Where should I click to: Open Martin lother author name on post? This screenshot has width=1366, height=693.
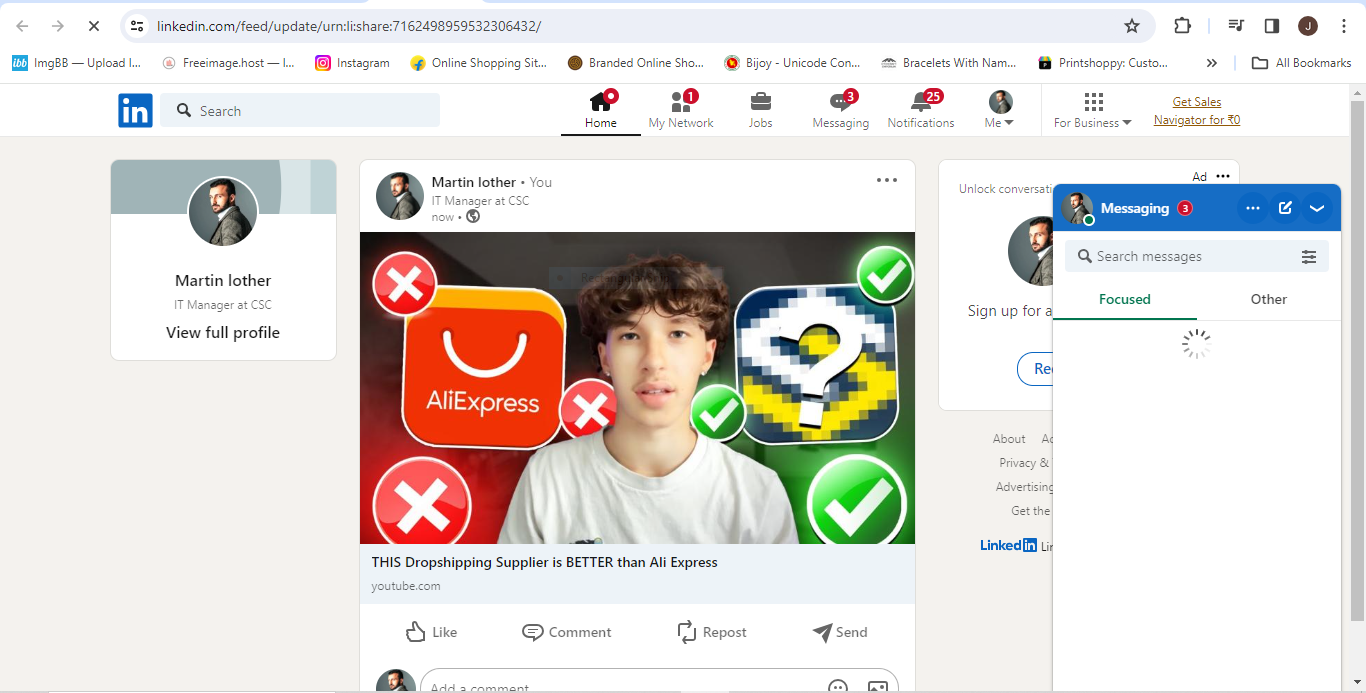[x=474, y=182]
